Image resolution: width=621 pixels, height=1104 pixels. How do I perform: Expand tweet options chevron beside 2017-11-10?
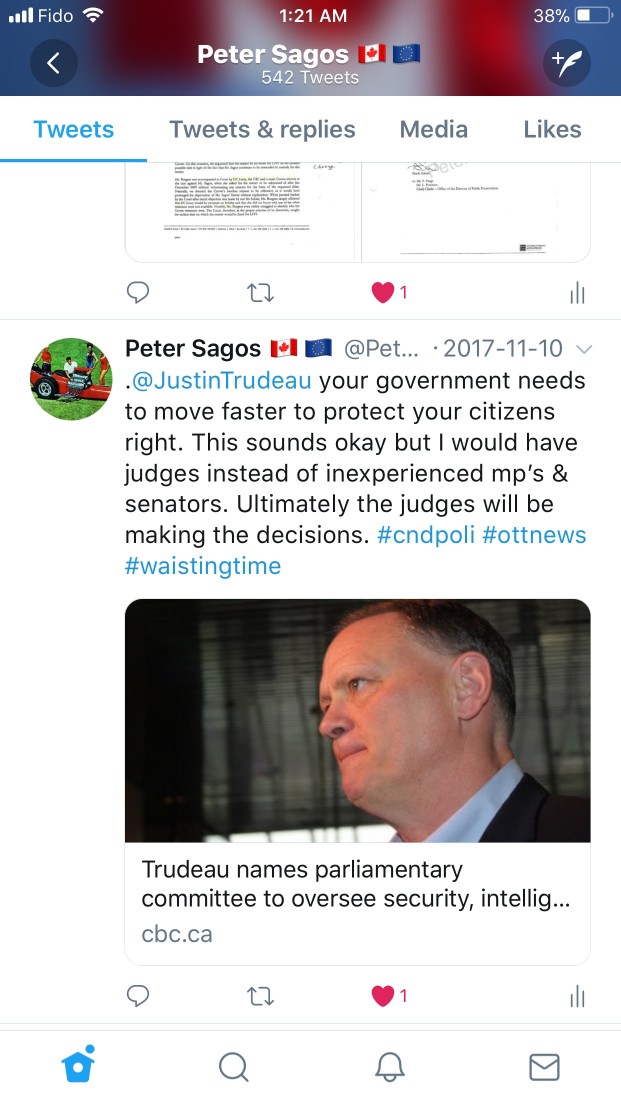tap(584, 349)
